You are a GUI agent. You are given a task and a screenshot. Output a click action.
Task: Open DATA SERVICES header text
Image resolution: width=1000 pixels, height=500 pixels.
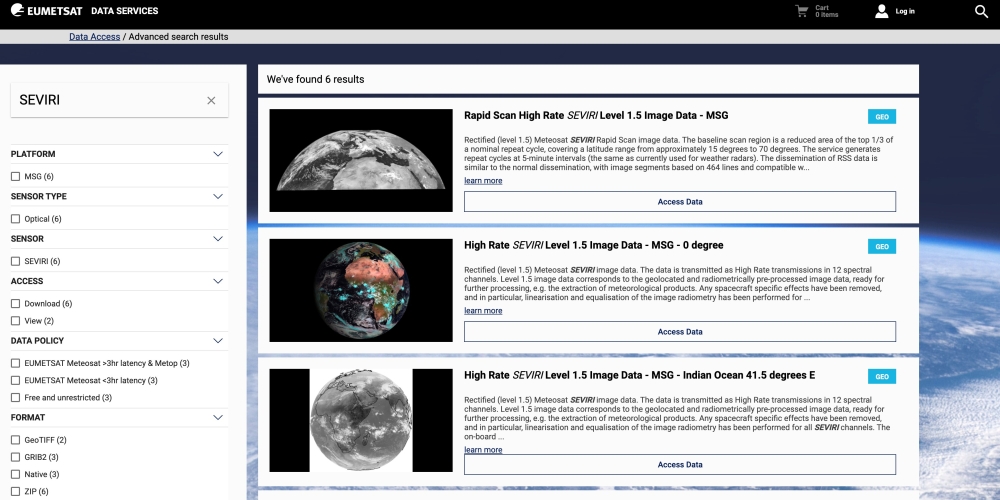point(124,11)
